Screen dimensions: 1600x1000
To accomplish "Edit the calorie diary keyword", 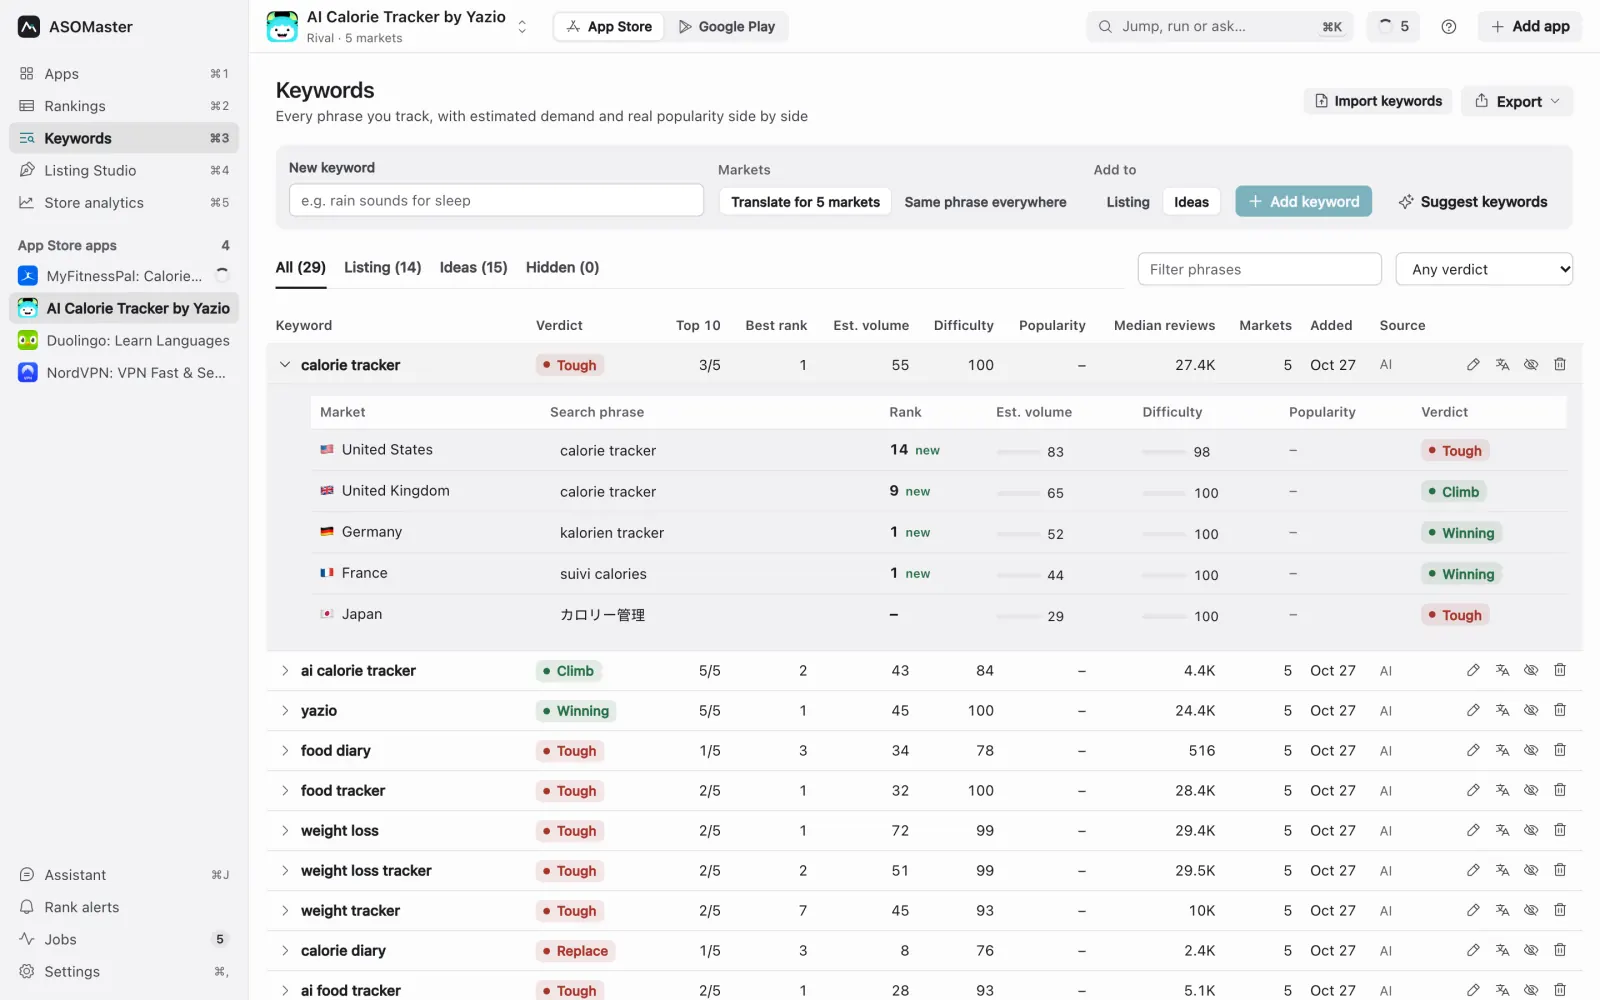I will 1473,950.
